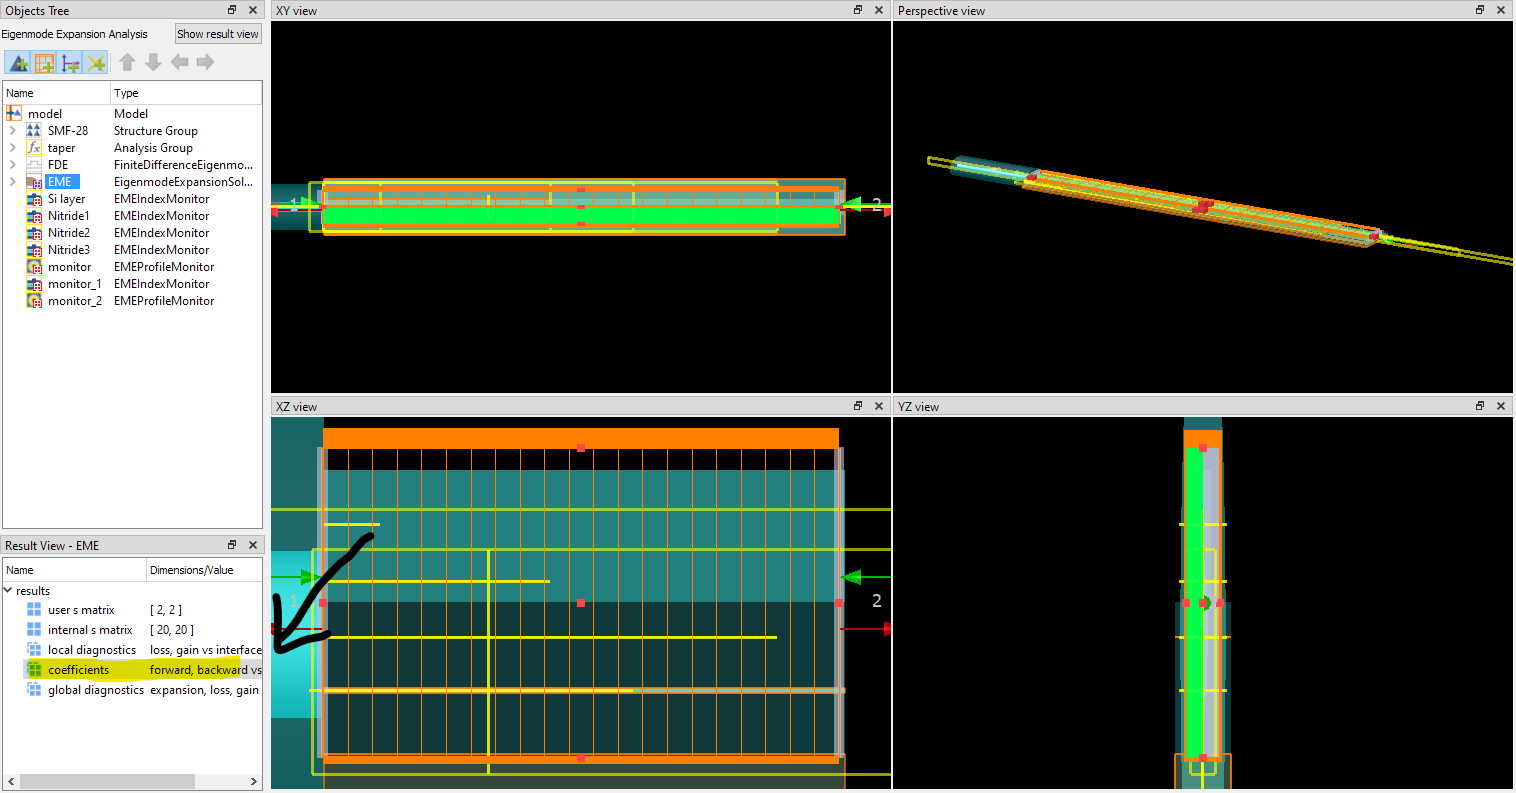The image size is (1516, 793).
Task: Select the SMF-28 structure group icon
Action: pyautogui.click(x=34, y=131)
